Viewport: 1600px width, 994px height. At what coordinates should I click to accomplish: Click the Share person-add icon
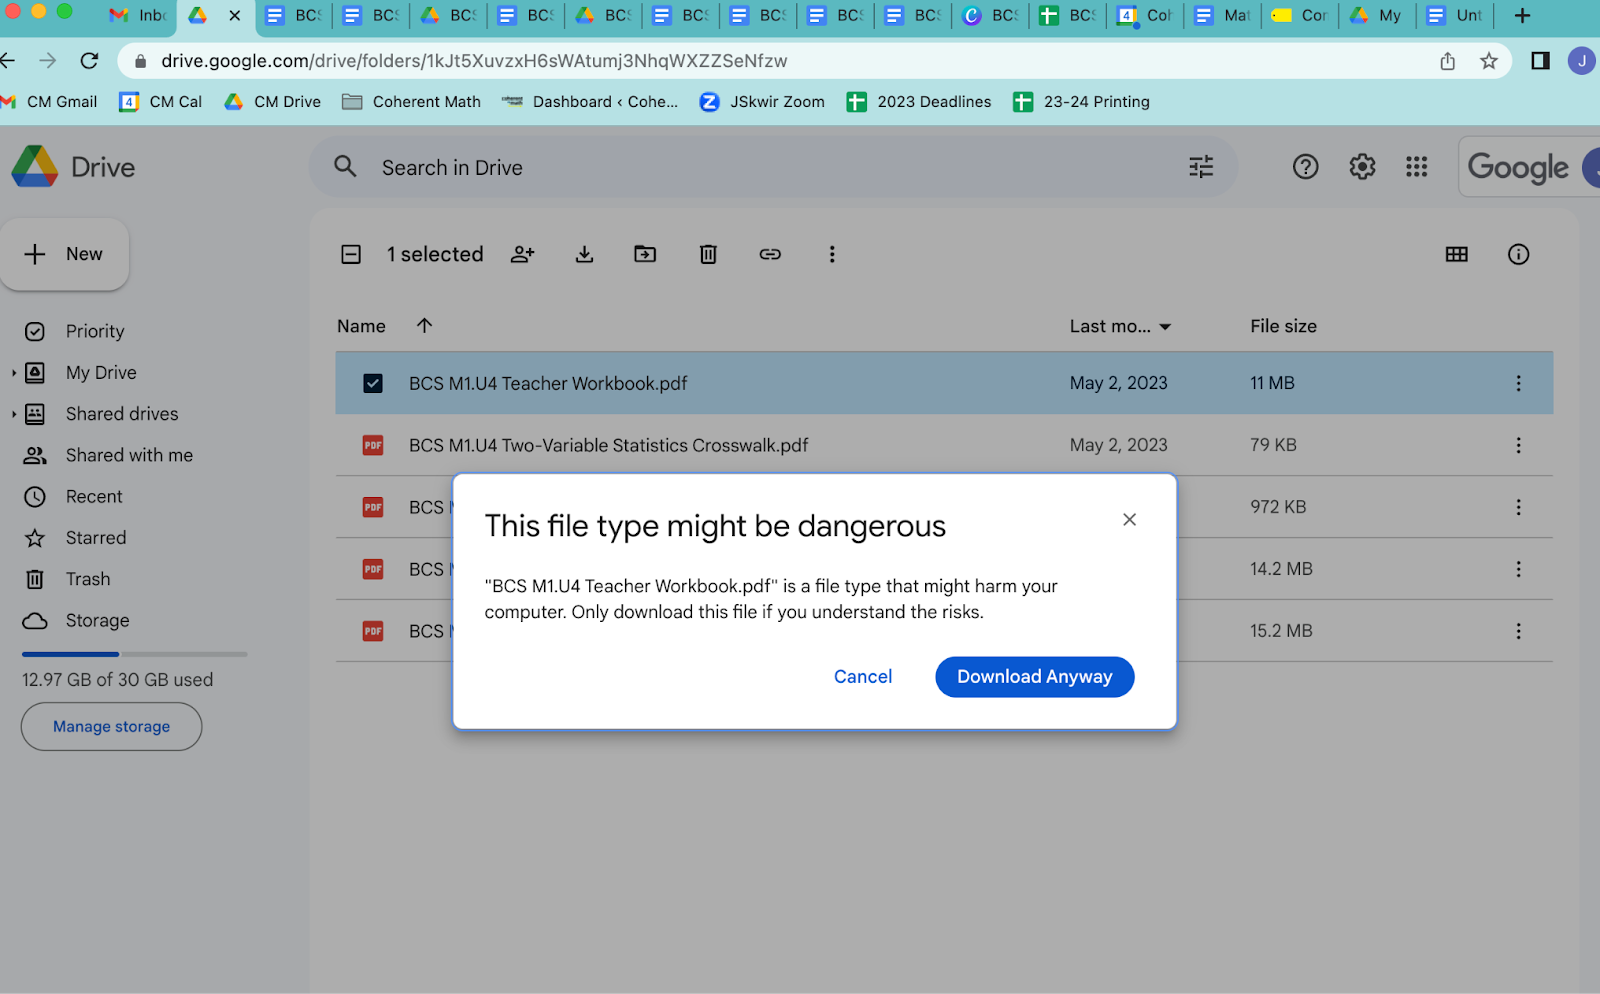tap(522, 254)
